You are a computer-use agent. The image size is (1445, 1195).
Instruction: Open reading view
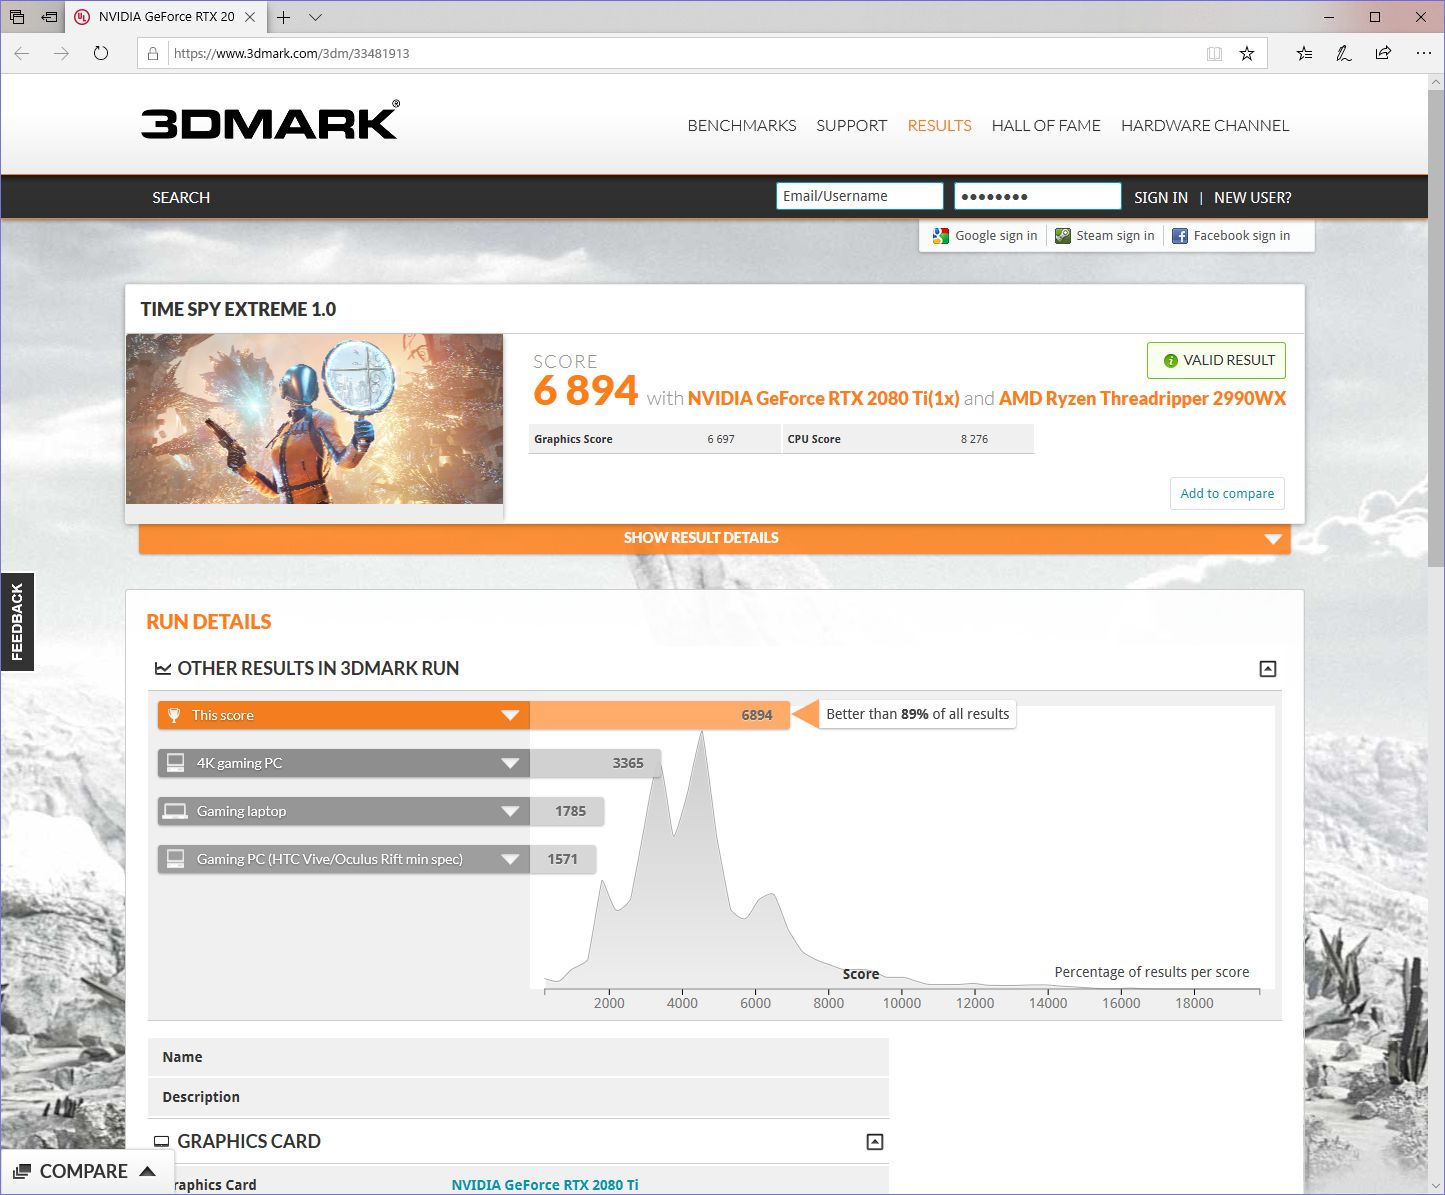pyautogui.click(x=1214, y=53)
